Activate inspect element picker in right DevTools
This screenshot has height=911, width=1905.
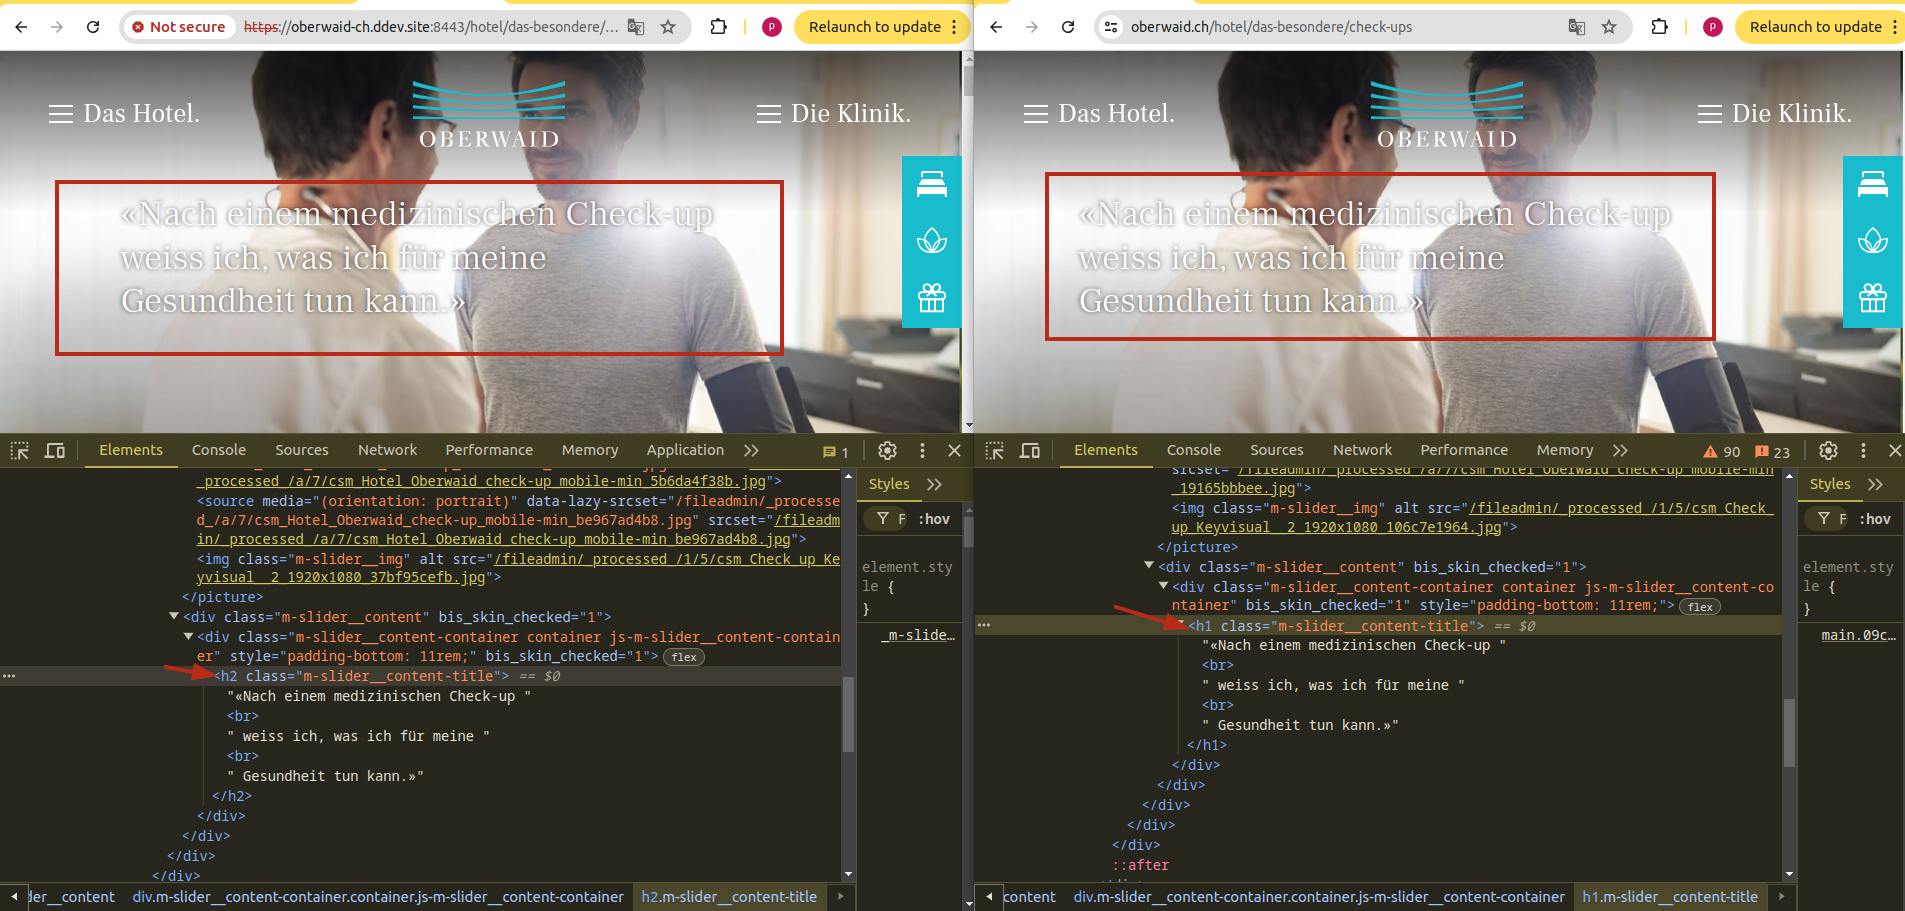click(995, 451)
